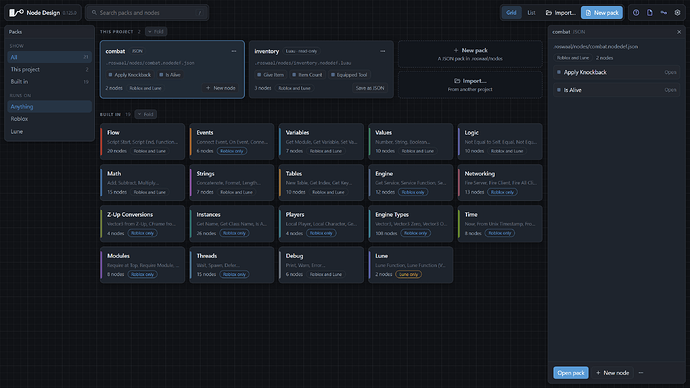Open the Engine Types pack
Image resolution: width=690 pixels, height=388 pixels.
[x=411, y=223]
